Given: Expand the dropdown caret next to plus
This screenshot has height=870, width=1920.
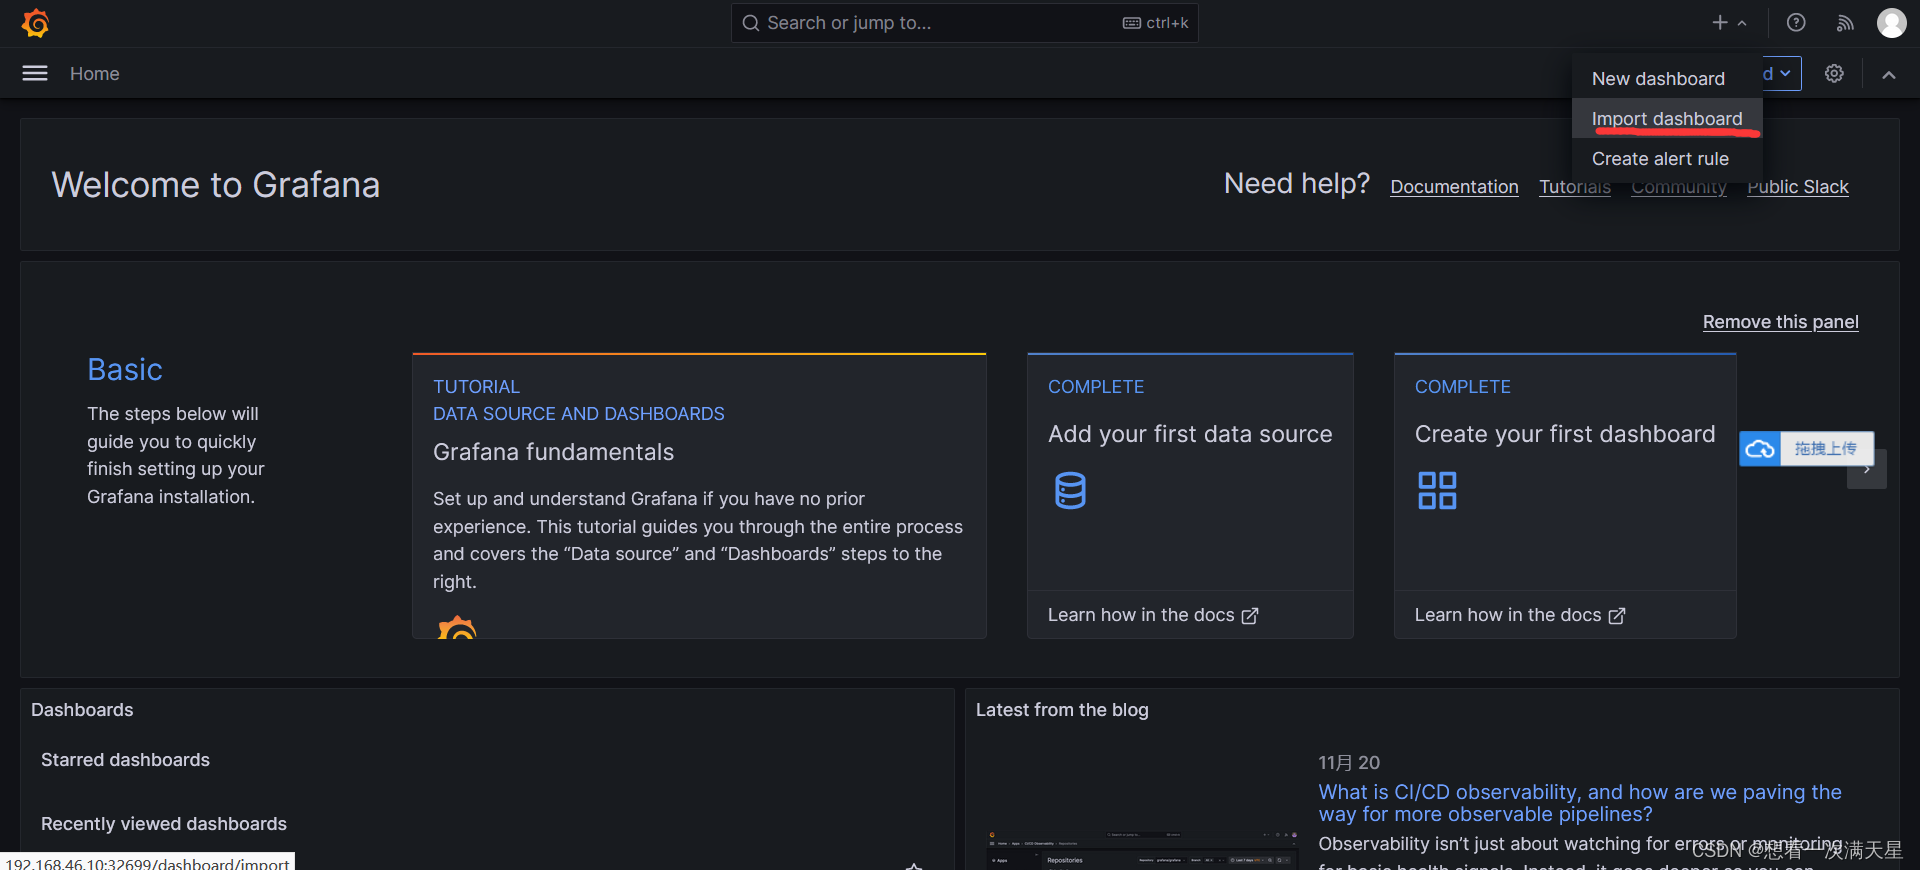Looking at the screenshot, I should tap(1742, 23).
